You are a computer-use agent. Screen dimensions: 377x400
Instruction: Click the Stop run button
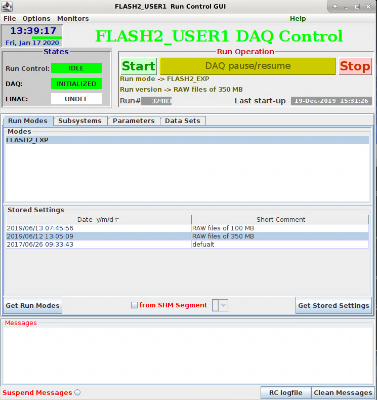point(355,66)
